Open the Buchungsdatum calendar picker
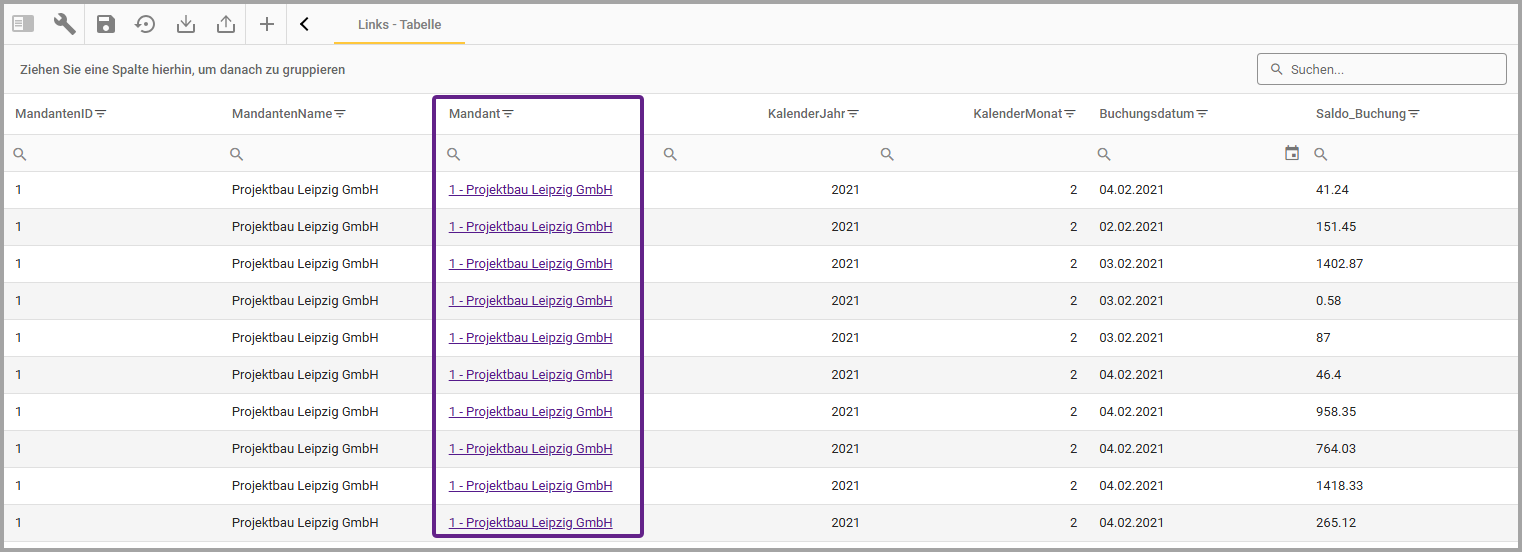This screenshot has height=552, width=1522. (x=1292, y=153)
